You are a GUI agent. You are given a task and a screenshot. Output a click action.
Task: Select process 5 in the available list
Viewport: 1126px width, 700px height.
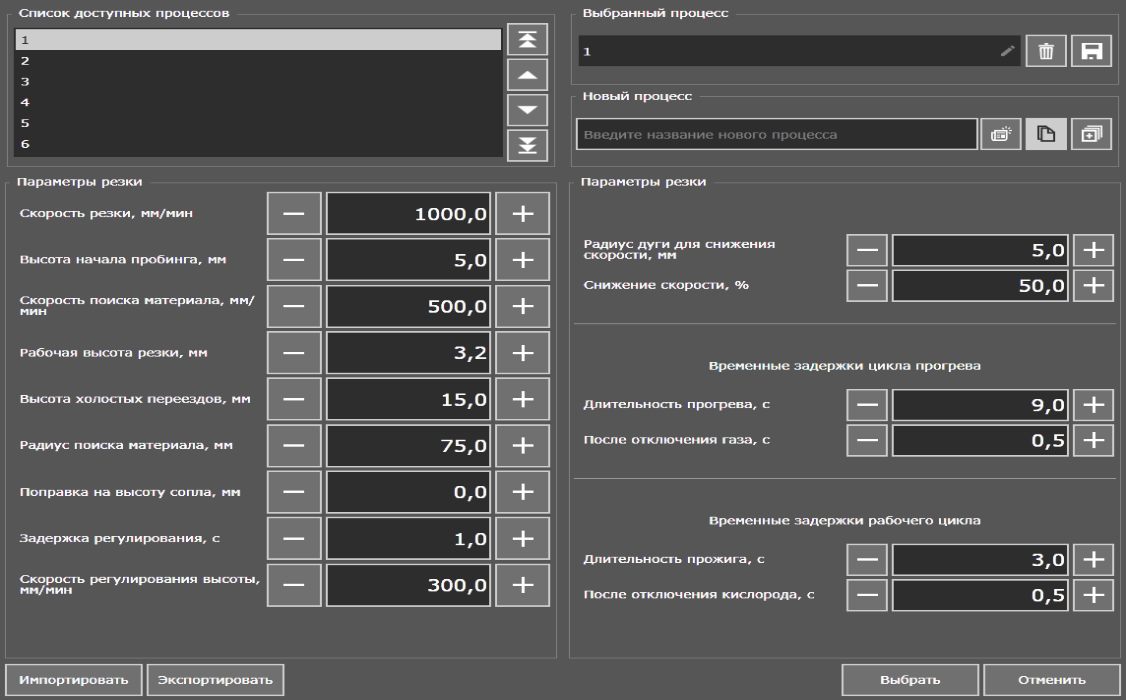click(x=257, y=124)
